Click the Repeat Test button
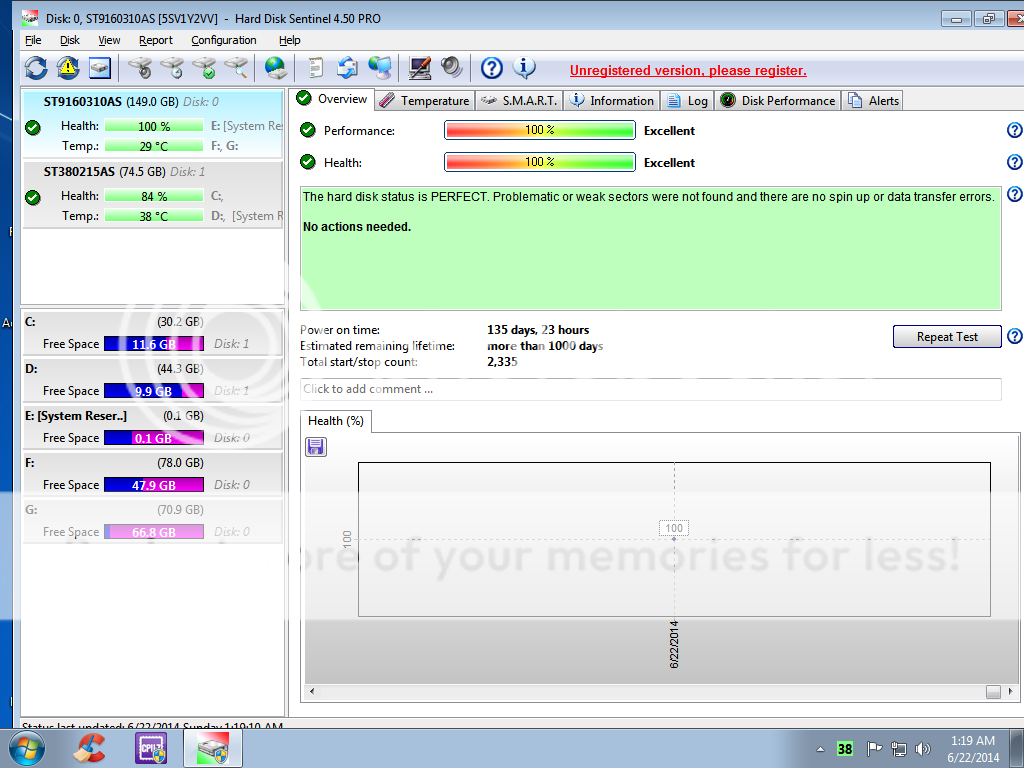 click(946, 337)
